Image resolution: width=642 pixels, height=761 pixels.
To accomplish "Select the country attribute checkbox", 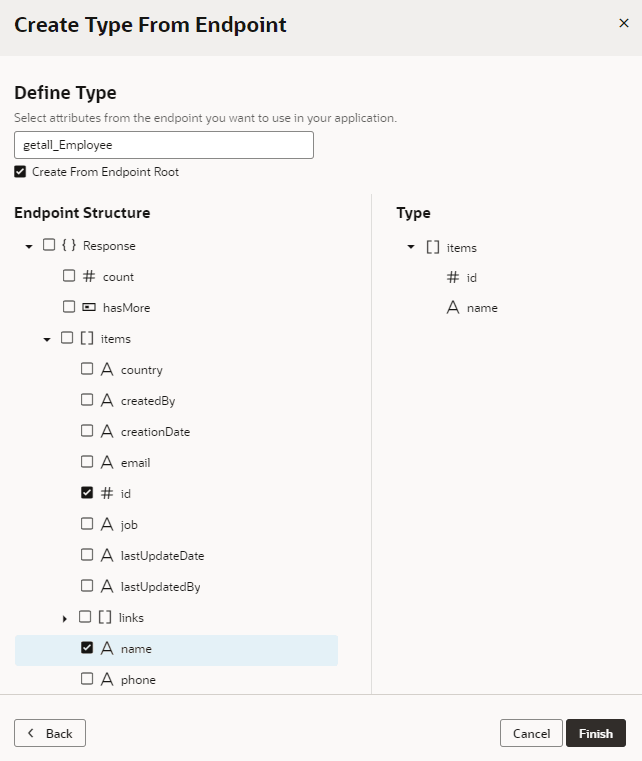I will (87, 369).
